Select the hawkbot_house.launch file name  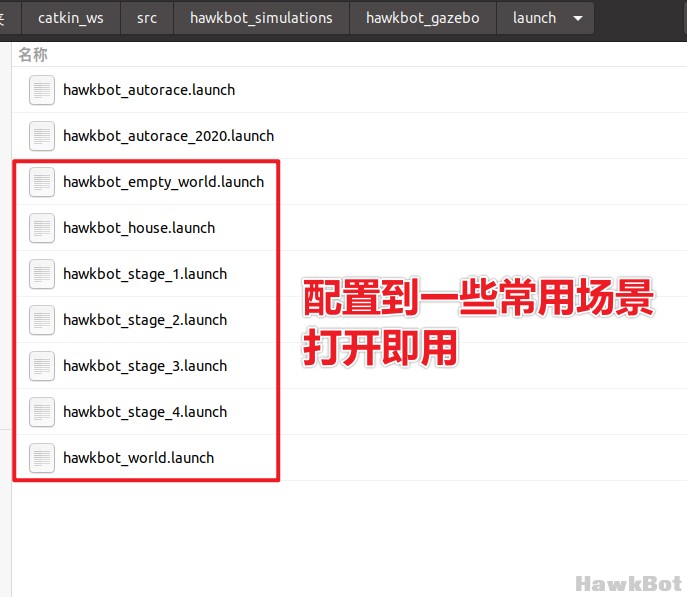point(139,228)
